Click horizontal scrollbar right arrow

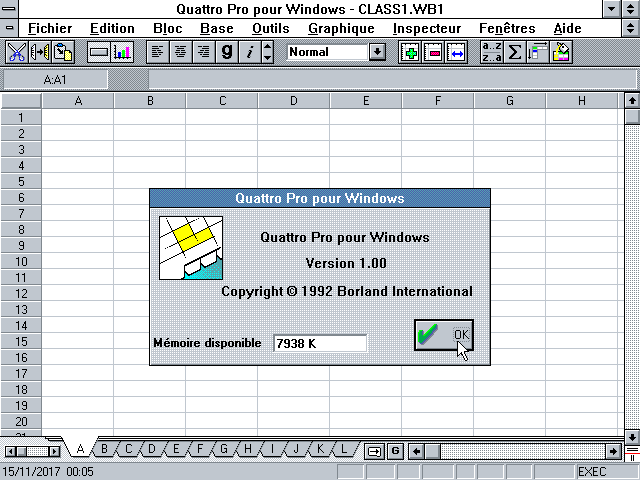pos(613,451)
